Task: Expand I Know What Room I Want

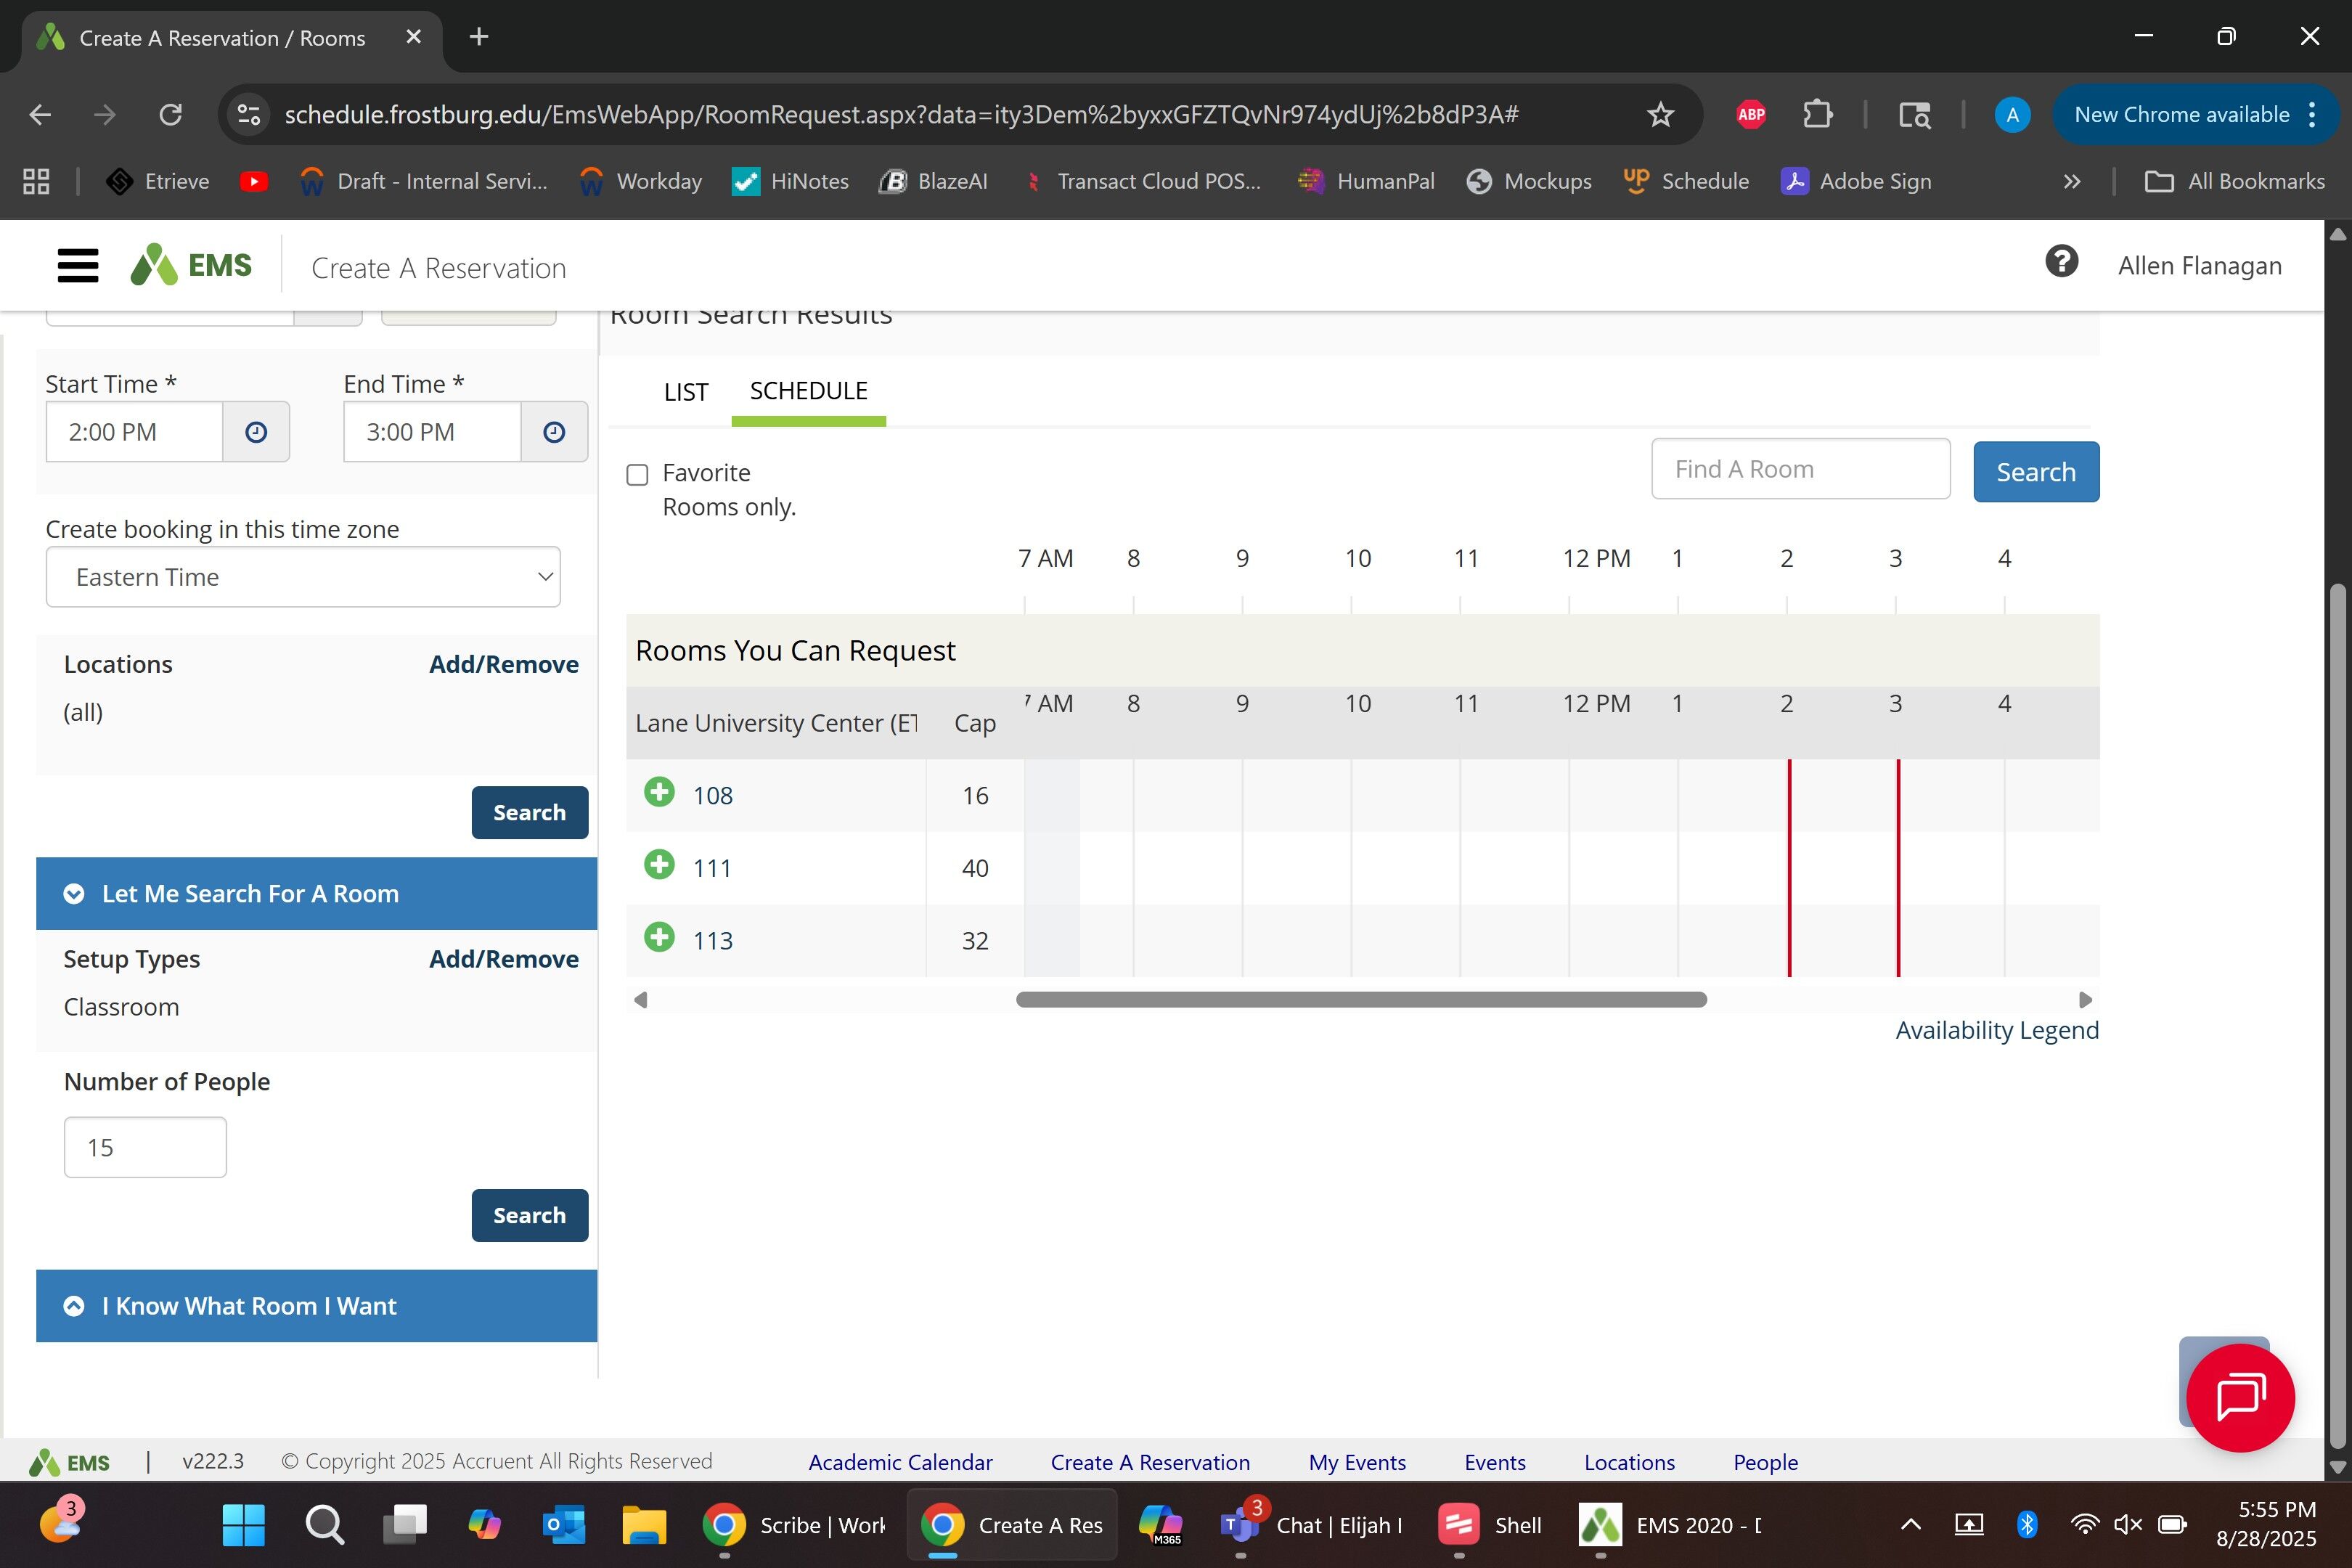Action: pyautogui.click(x=316, y=1306)
